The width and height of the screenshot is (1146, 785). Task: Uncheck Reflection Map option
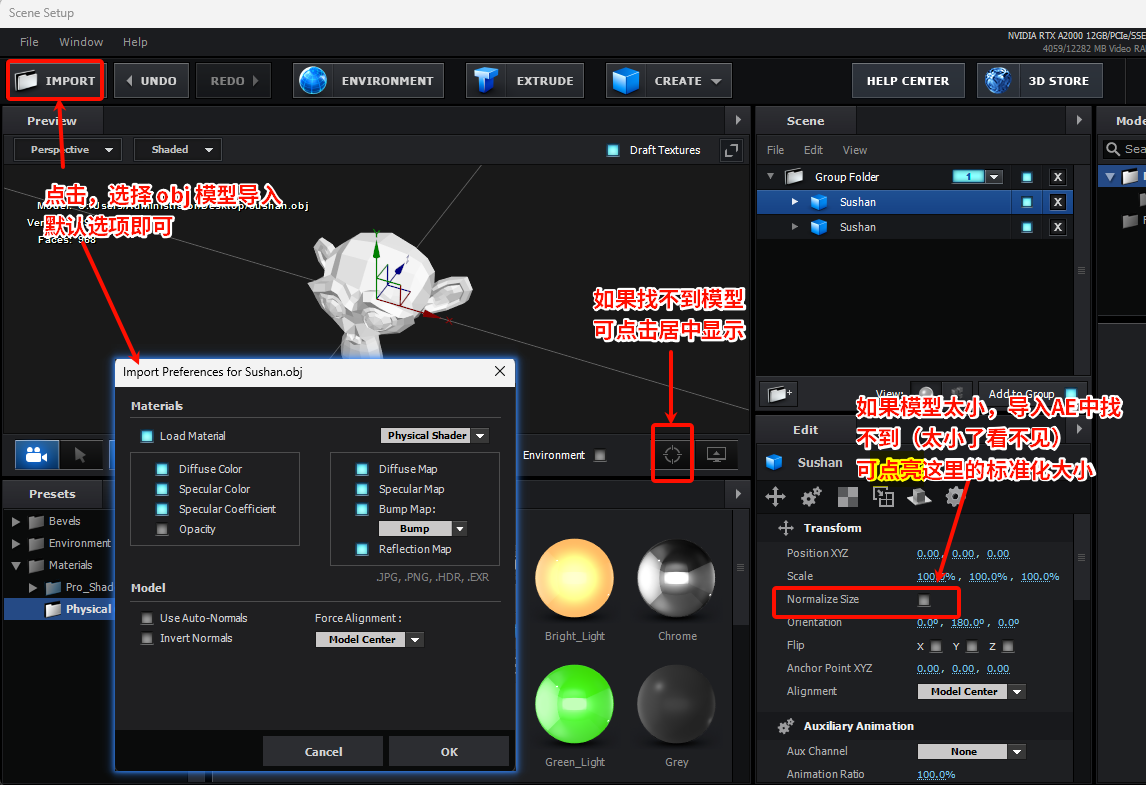[362, 549]
